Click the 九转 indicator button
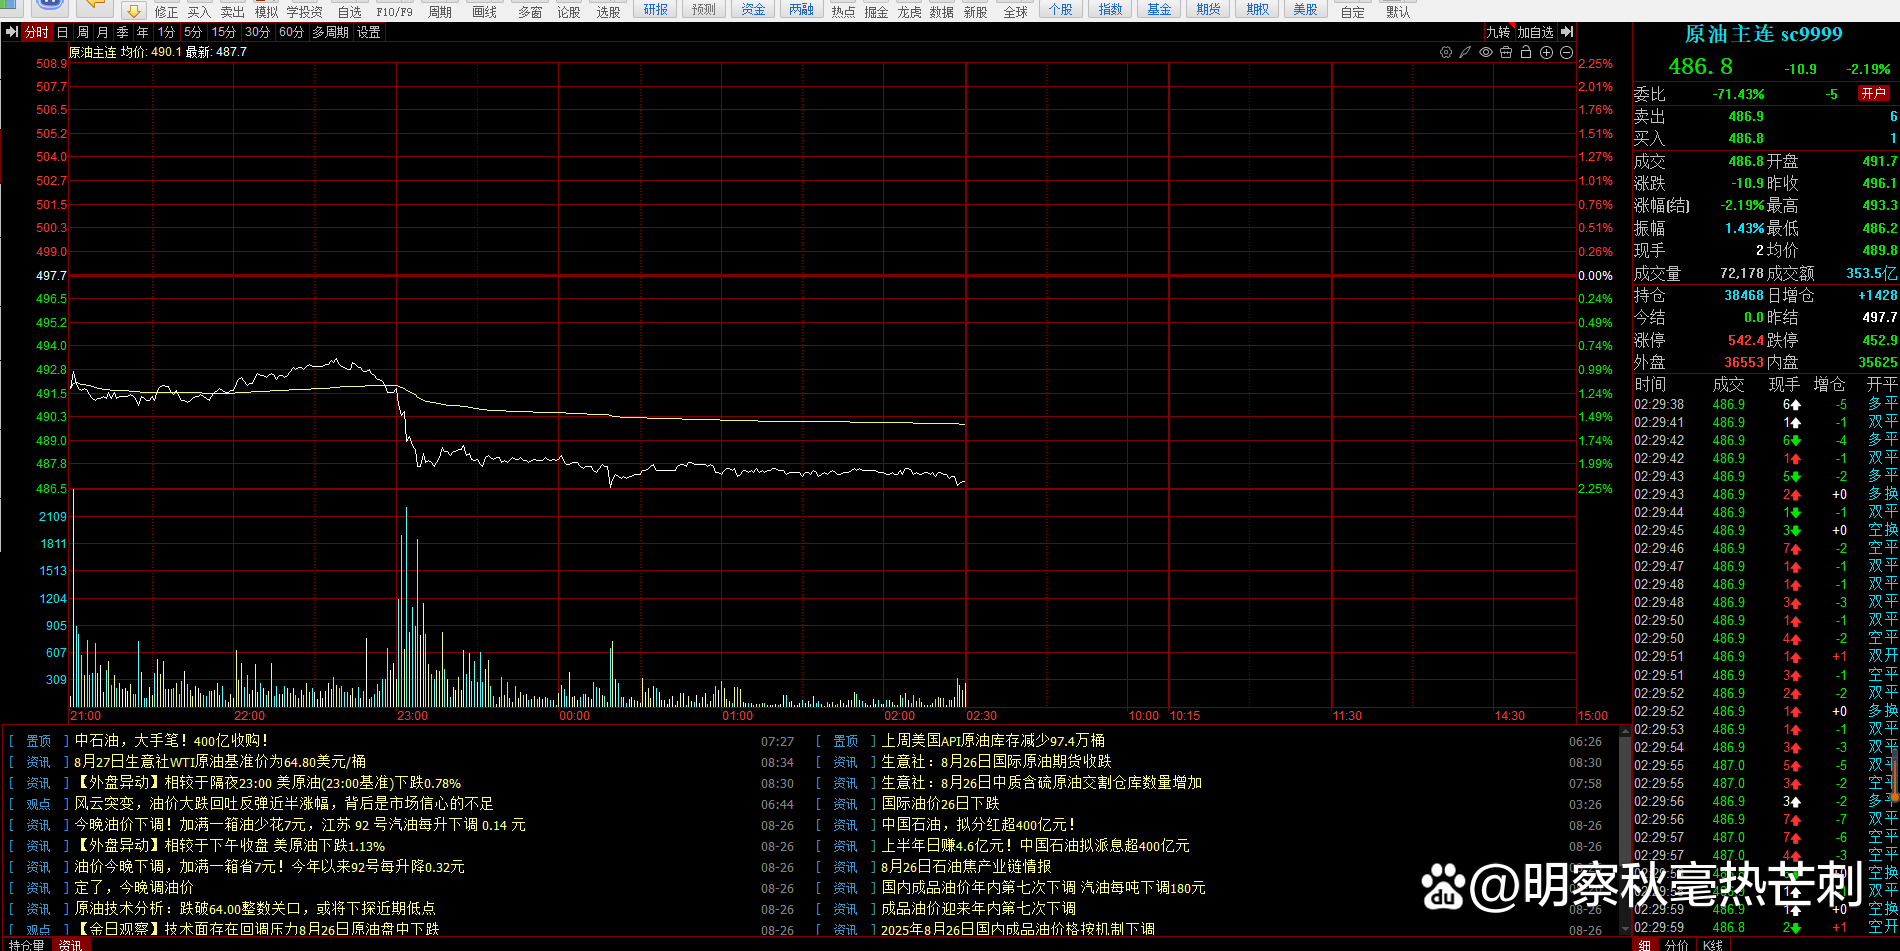Viewport: 1900px width, 951px height. click(x=1498, y=32)
